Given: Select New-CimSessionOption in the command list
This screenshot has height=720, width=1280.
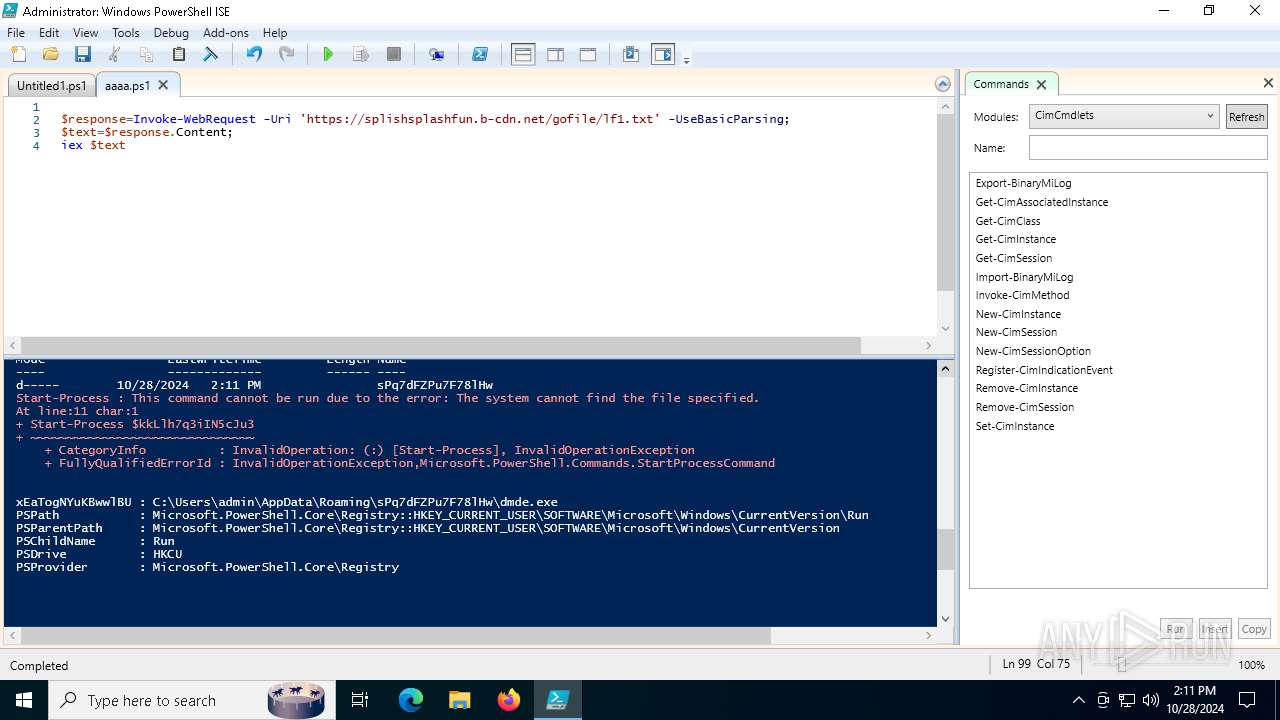Looking at the screenshot, I should tap(1033, 351).
